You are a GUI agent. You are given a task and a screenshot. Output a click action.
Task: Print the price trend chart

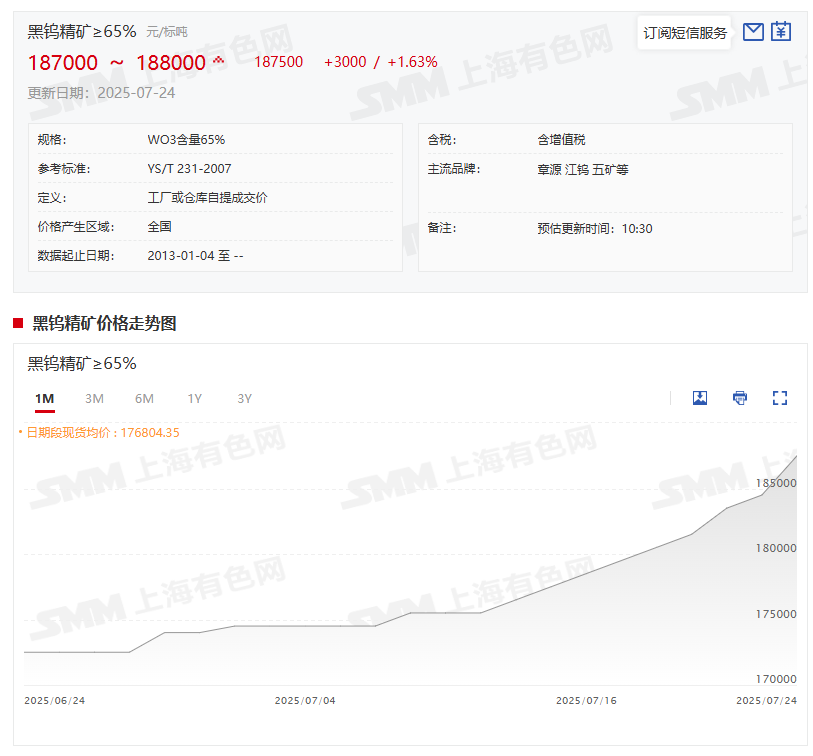pyautogui.click(x=740, y=398)
